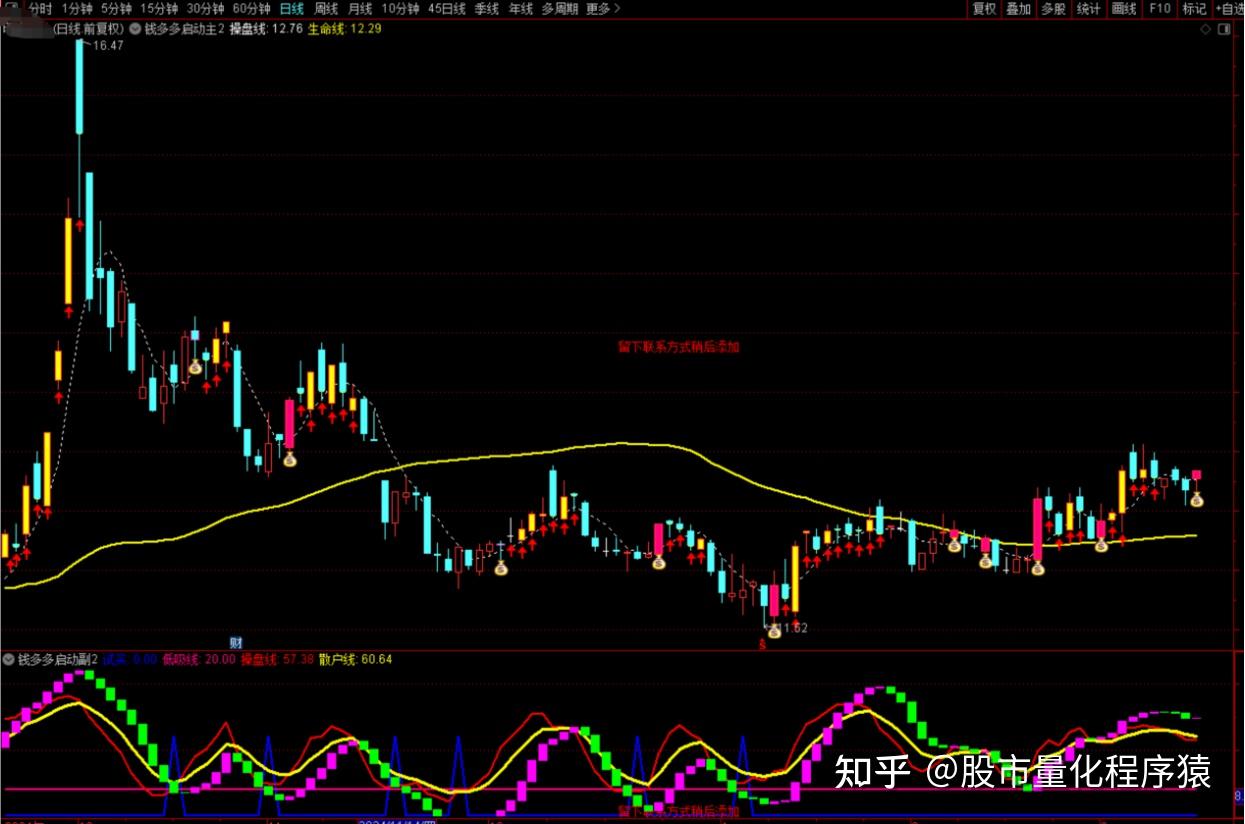Switch to the 月线 monthly tab
This screenshot has width=1245, height=824.
click(x=360, y=8)
